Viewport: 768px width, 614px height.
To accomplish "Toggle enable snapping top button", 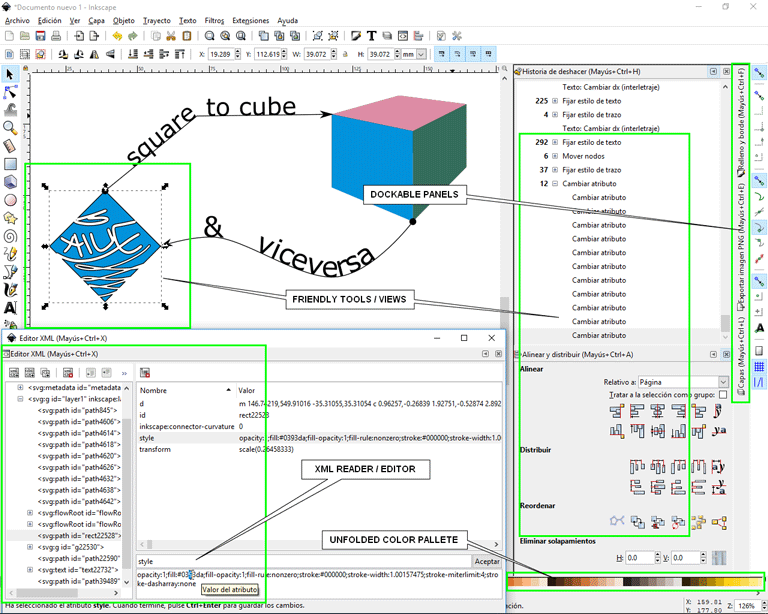I will 759,73.
